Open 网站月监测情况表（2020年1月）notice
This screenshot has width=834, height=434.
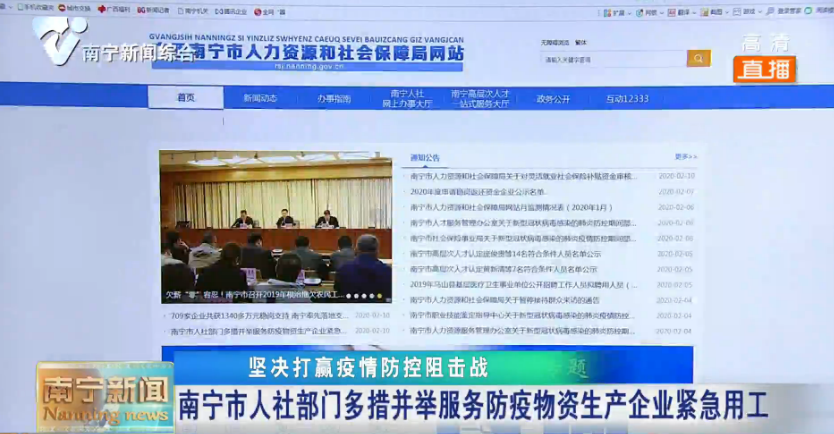pos(511,207)
